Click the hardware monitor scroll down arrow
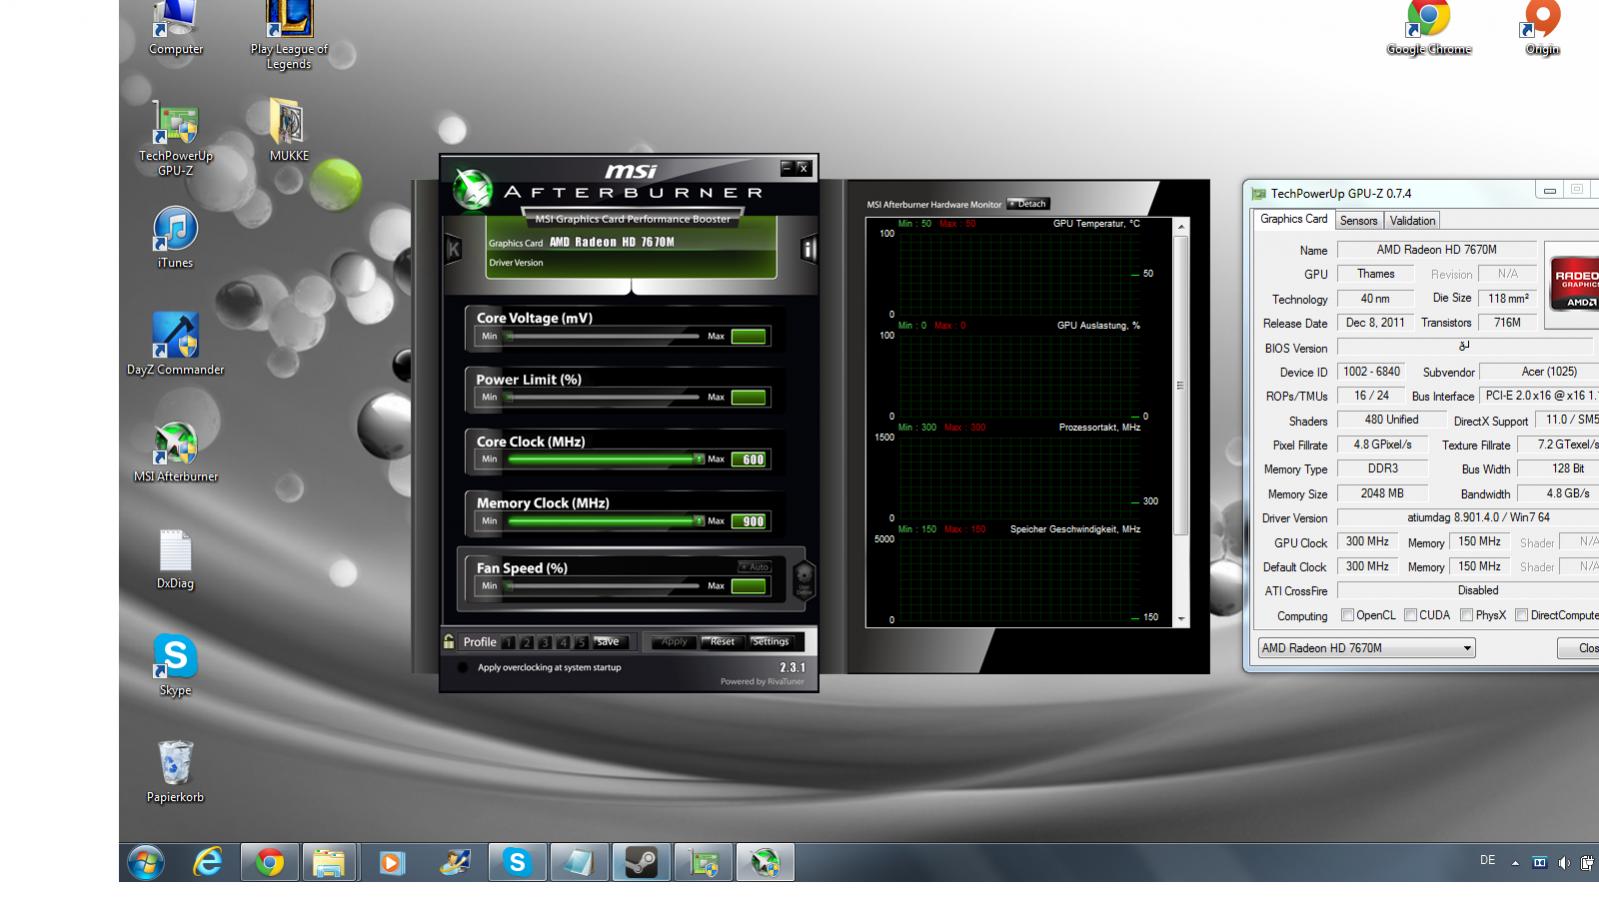Viewport: 1599px width, 899px height. point(1181,619)
